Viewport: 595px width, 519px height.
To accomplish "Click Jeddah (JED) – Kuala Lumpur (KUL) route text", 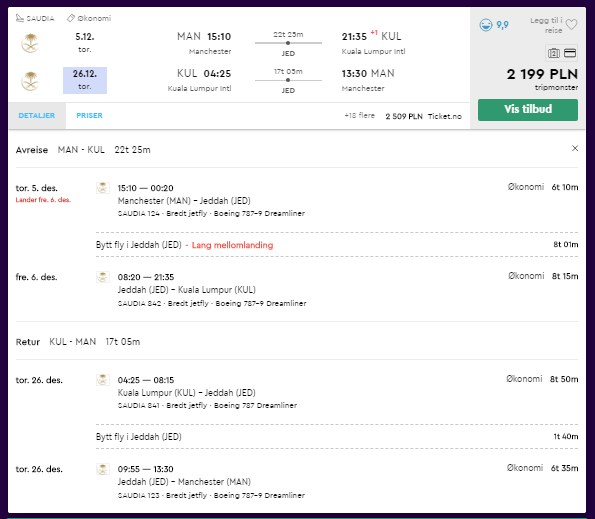I will click(x=187, y=290).
